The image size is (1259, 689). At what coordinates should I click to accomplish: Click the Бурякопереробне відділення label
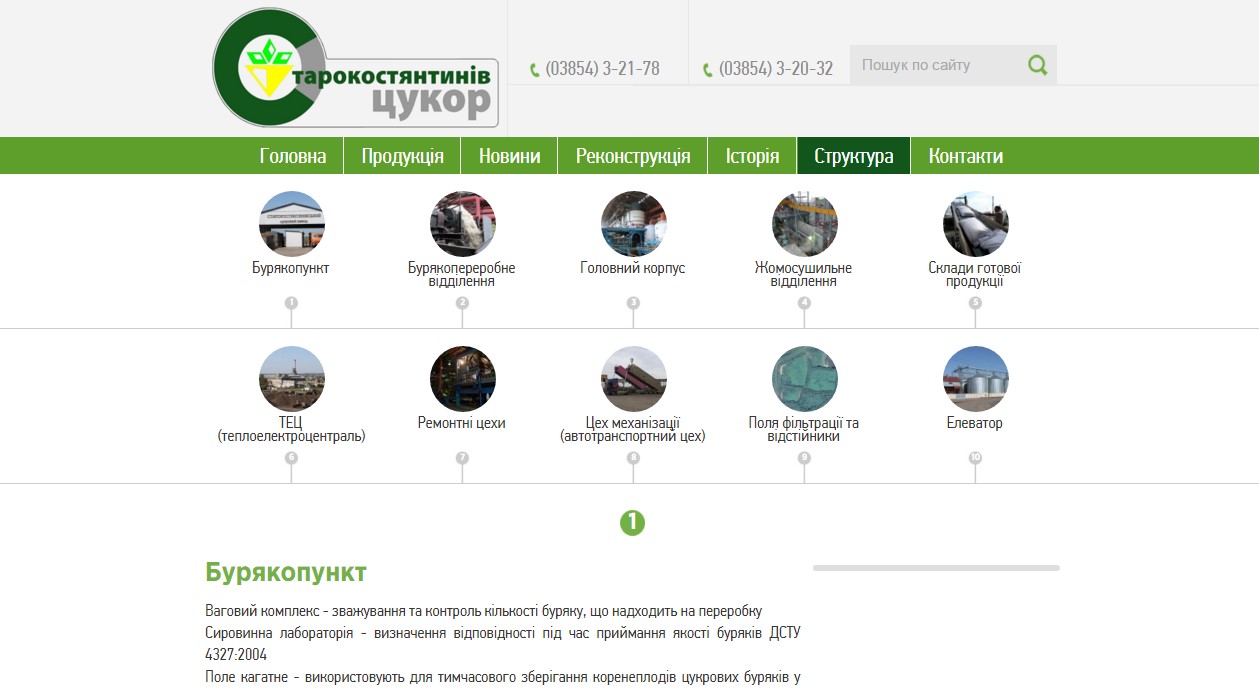pos(462,274)
